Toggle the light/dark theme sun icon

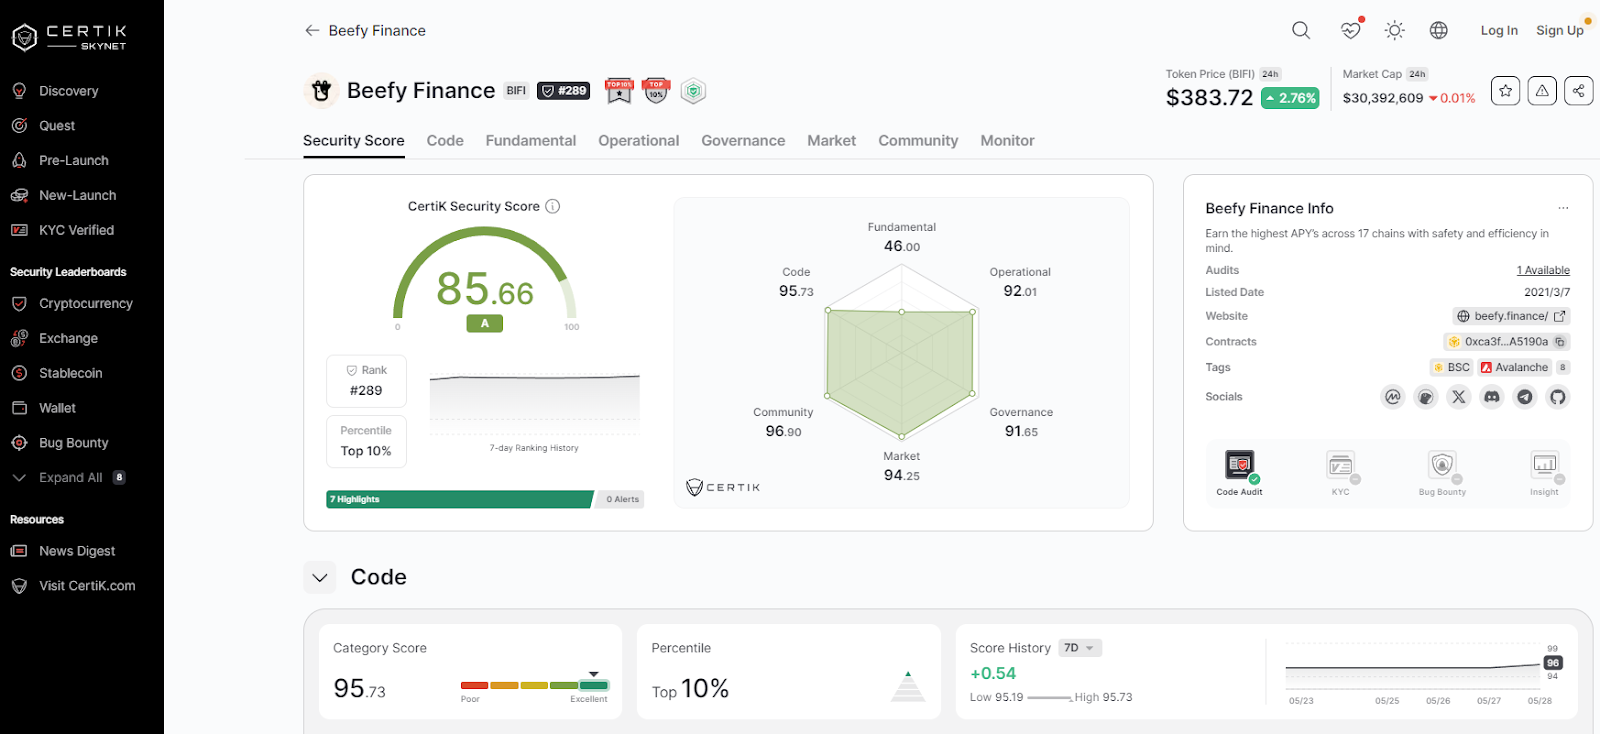coord(1394,31)
